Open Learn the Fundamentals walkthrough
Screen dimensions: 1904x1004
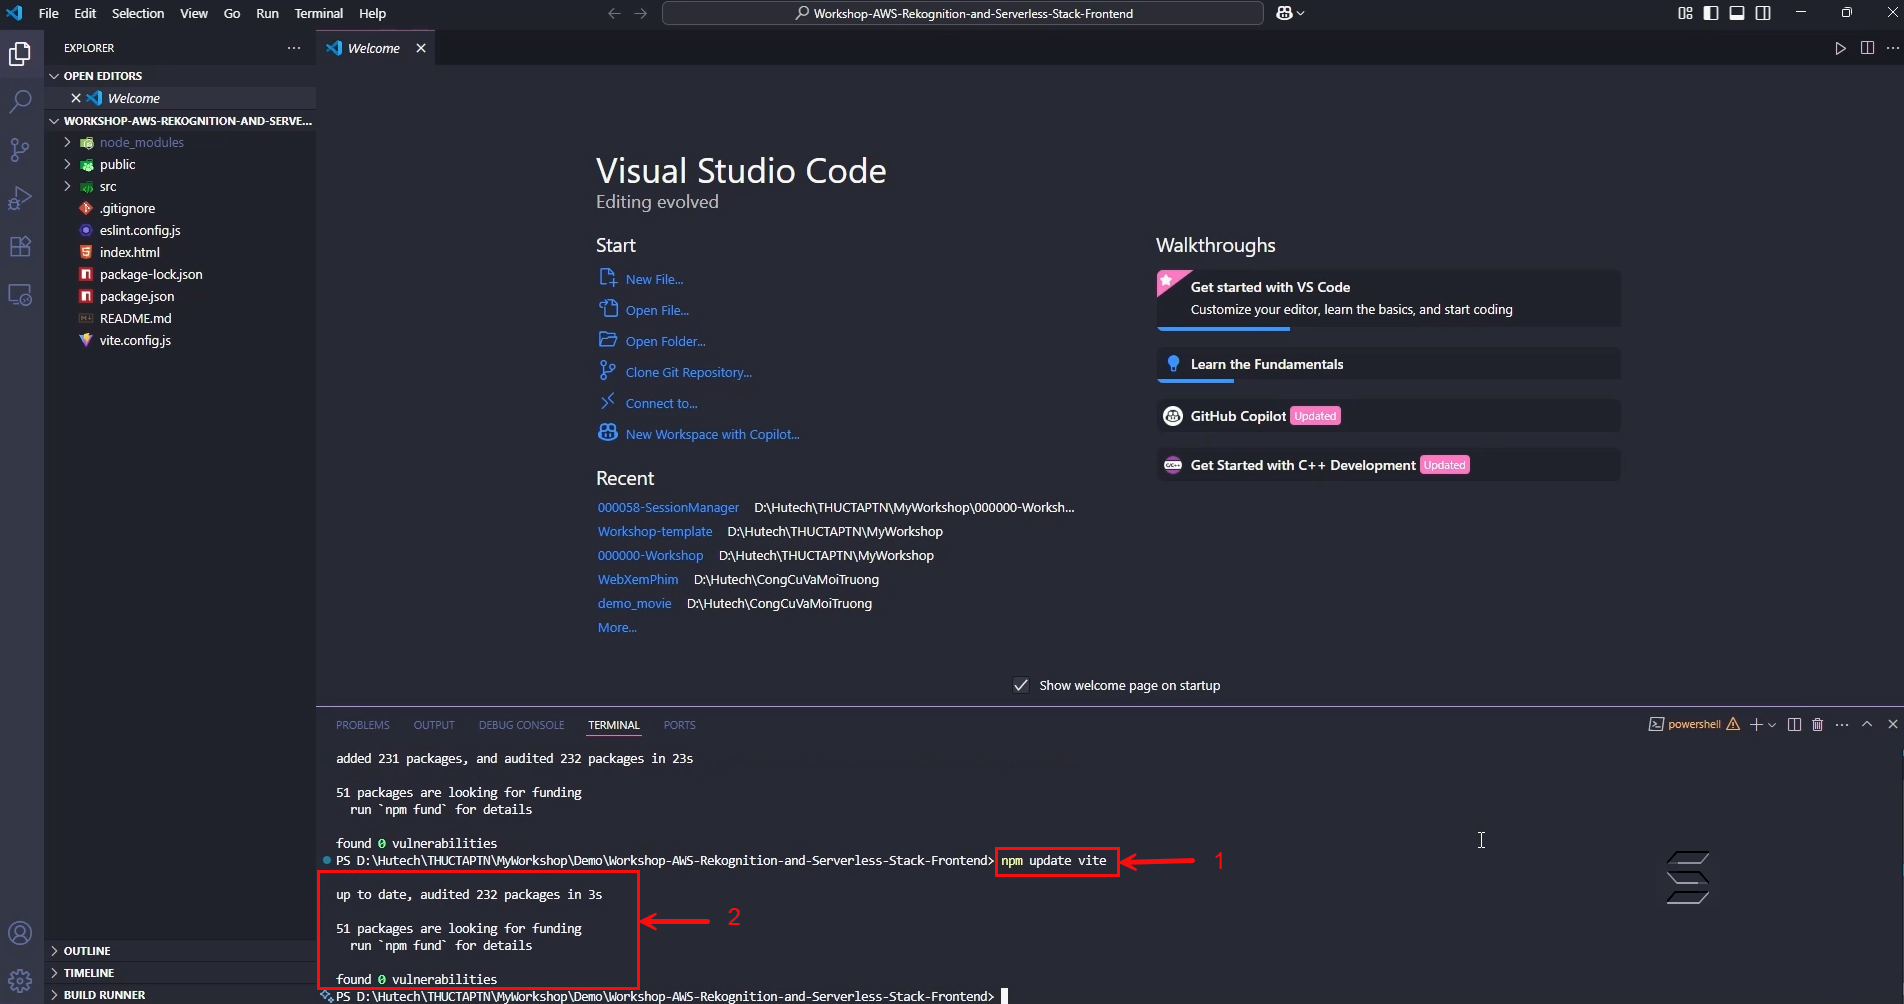click(1389, 364)
